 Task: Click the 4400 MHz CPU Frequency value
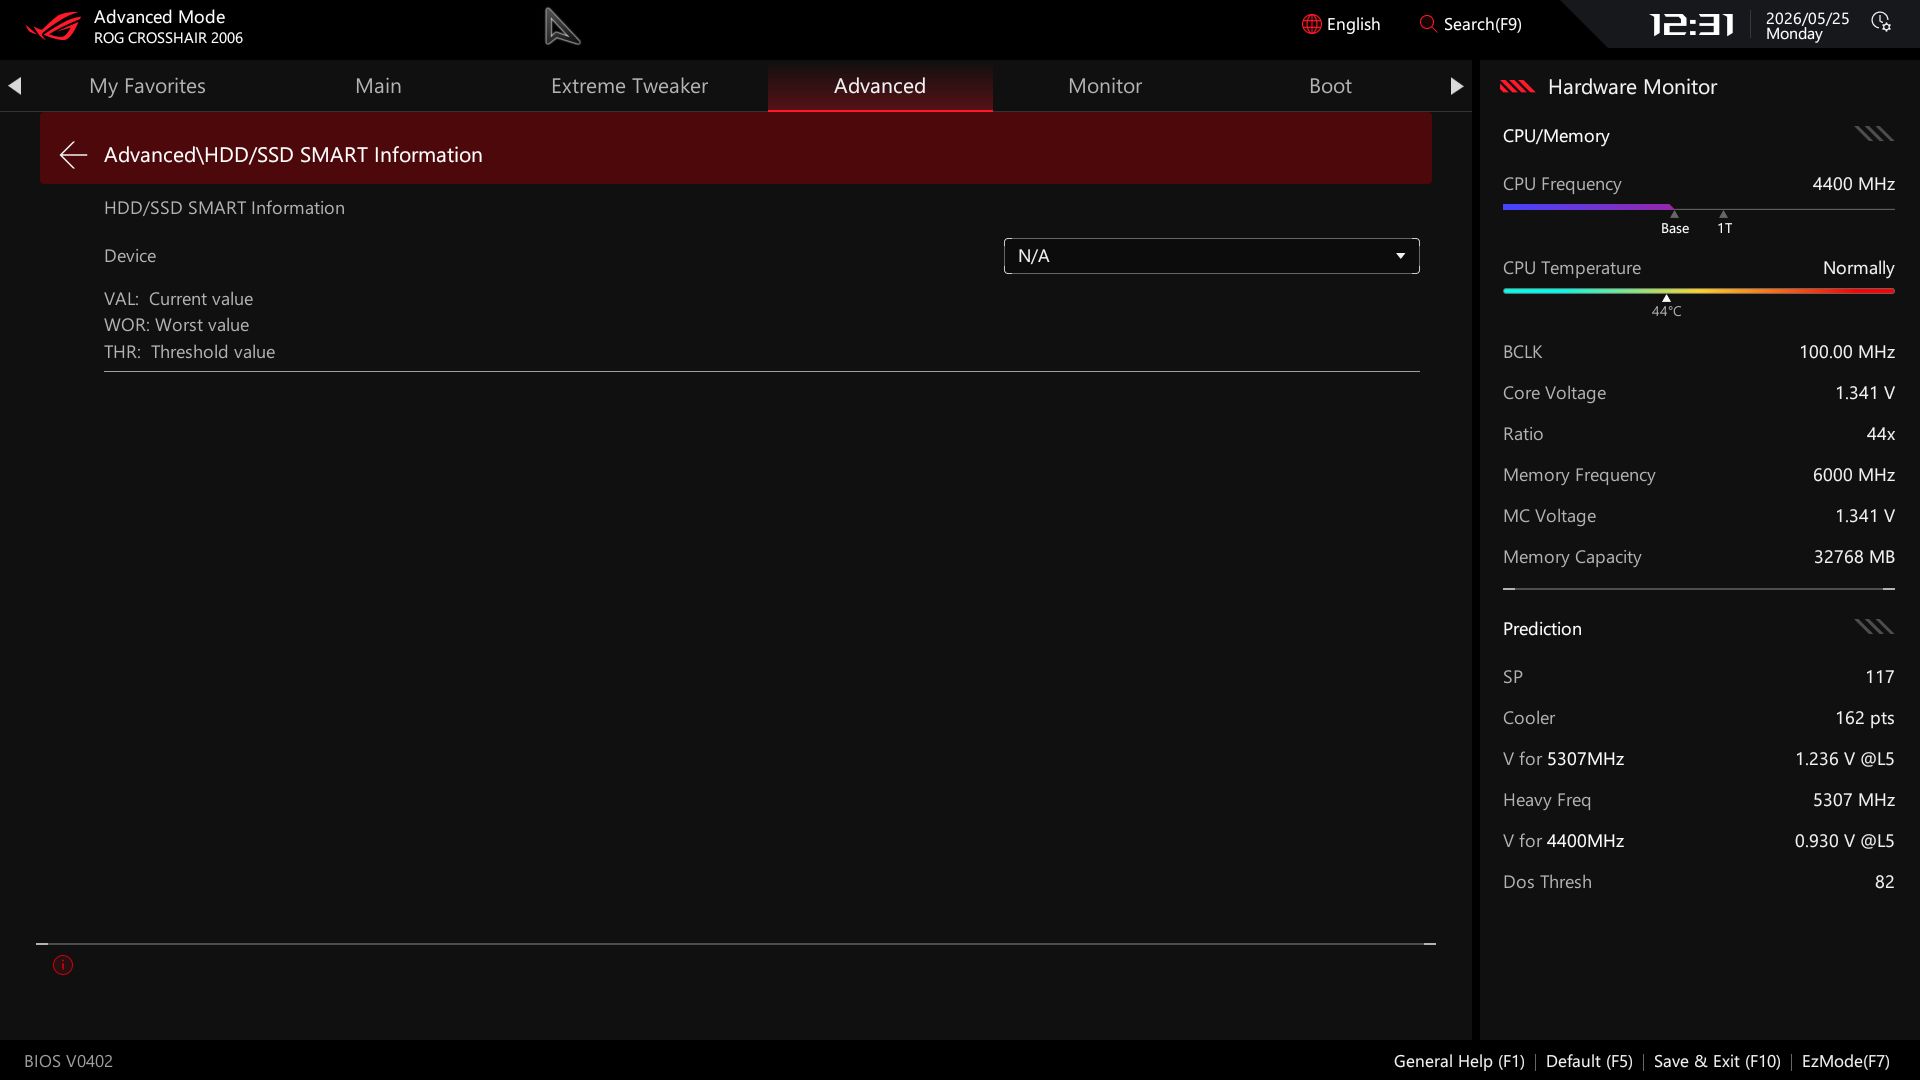[x=1853, y=184]
